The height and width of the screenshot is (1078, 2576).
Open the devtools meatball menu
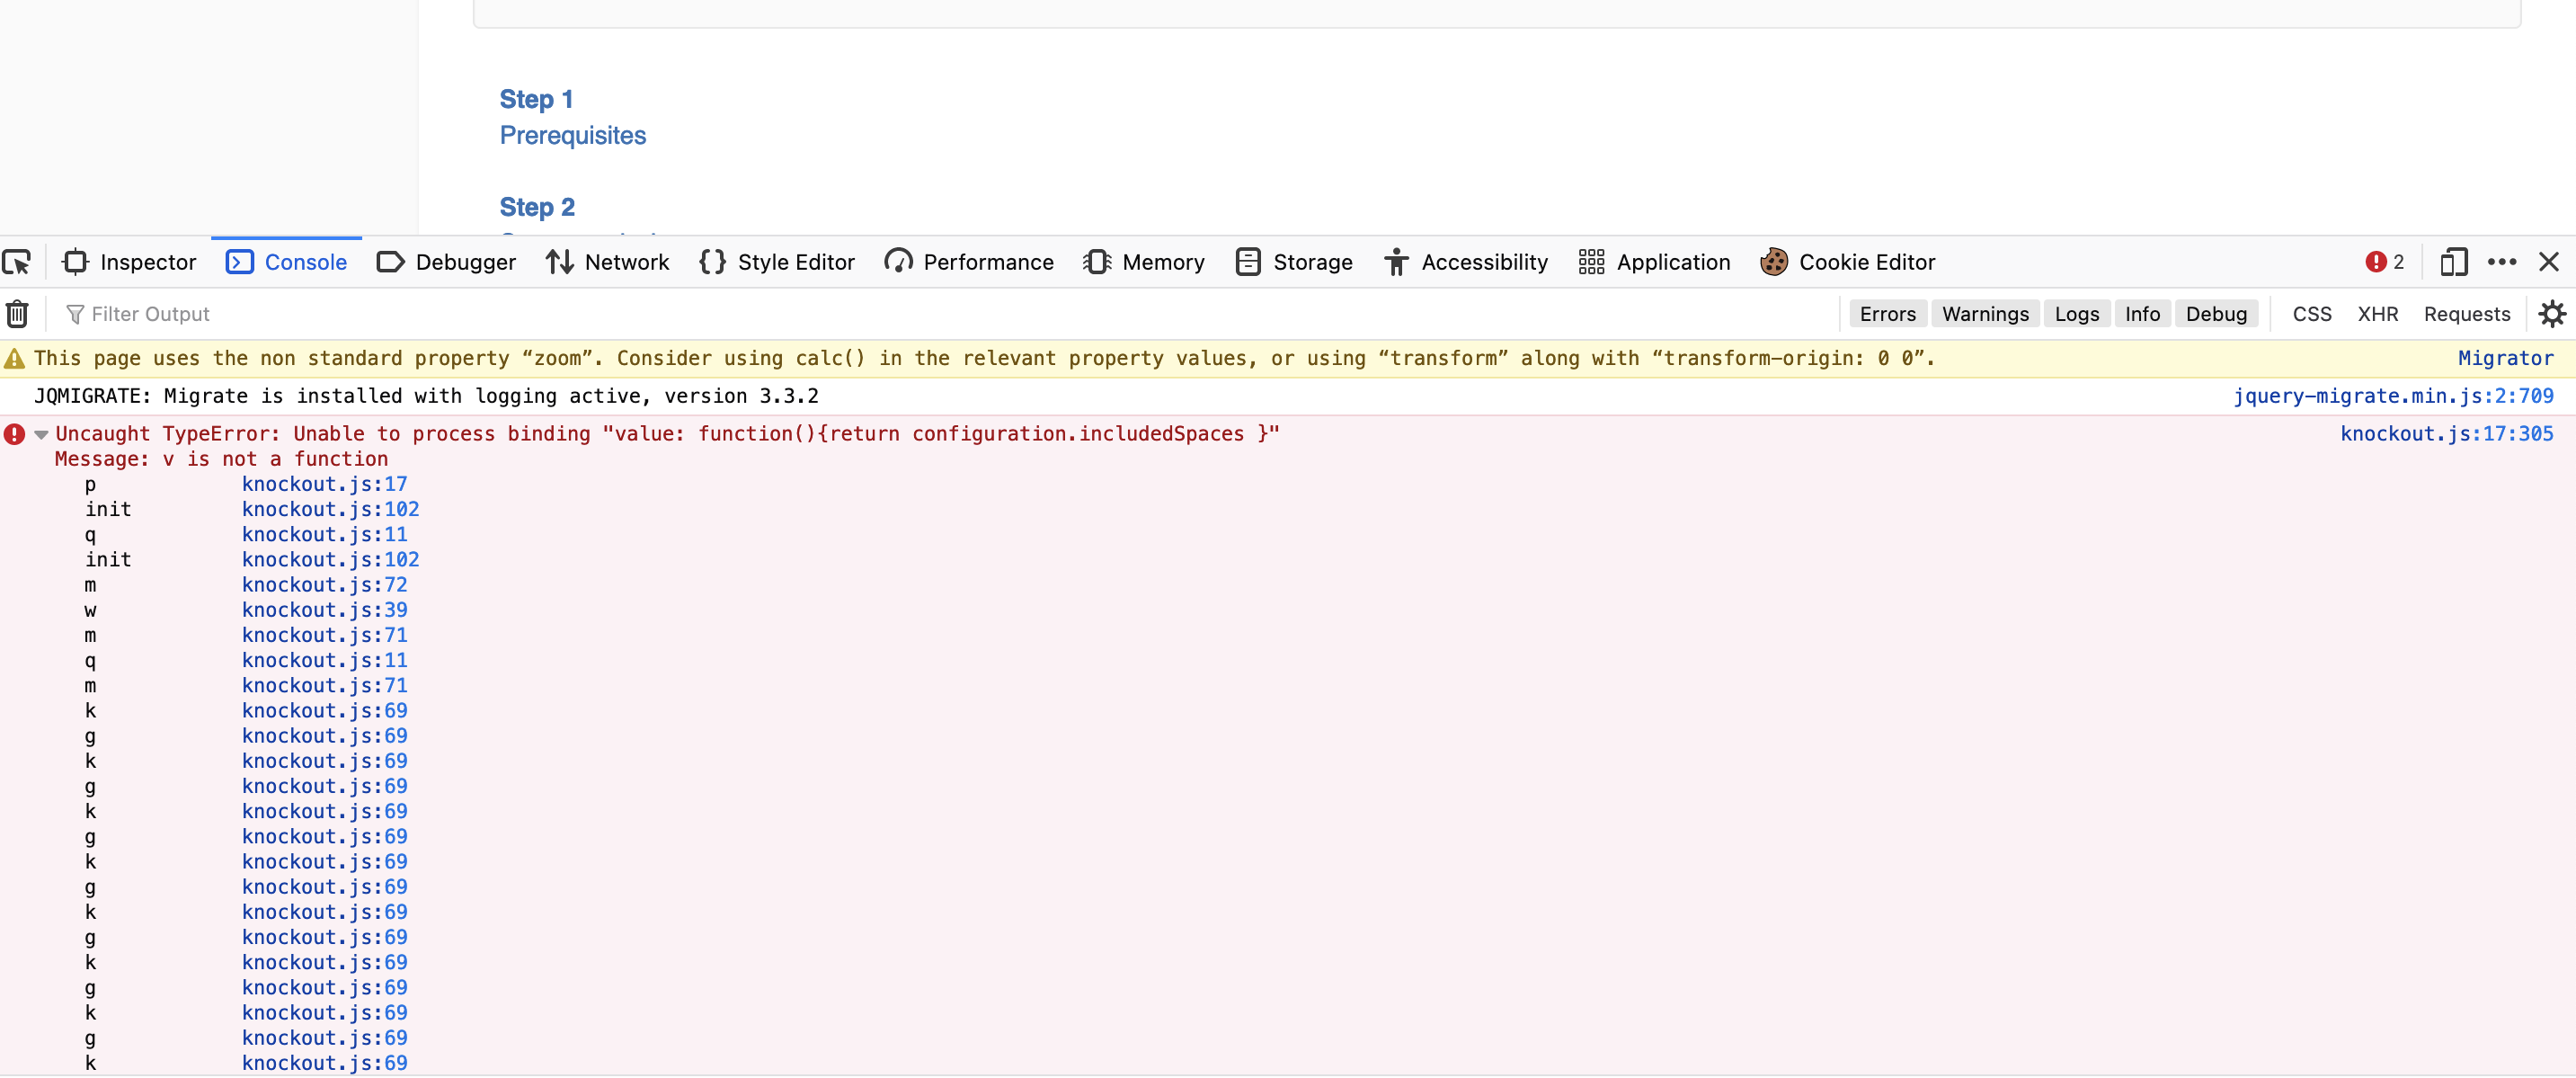click(x=2503, y=262)
